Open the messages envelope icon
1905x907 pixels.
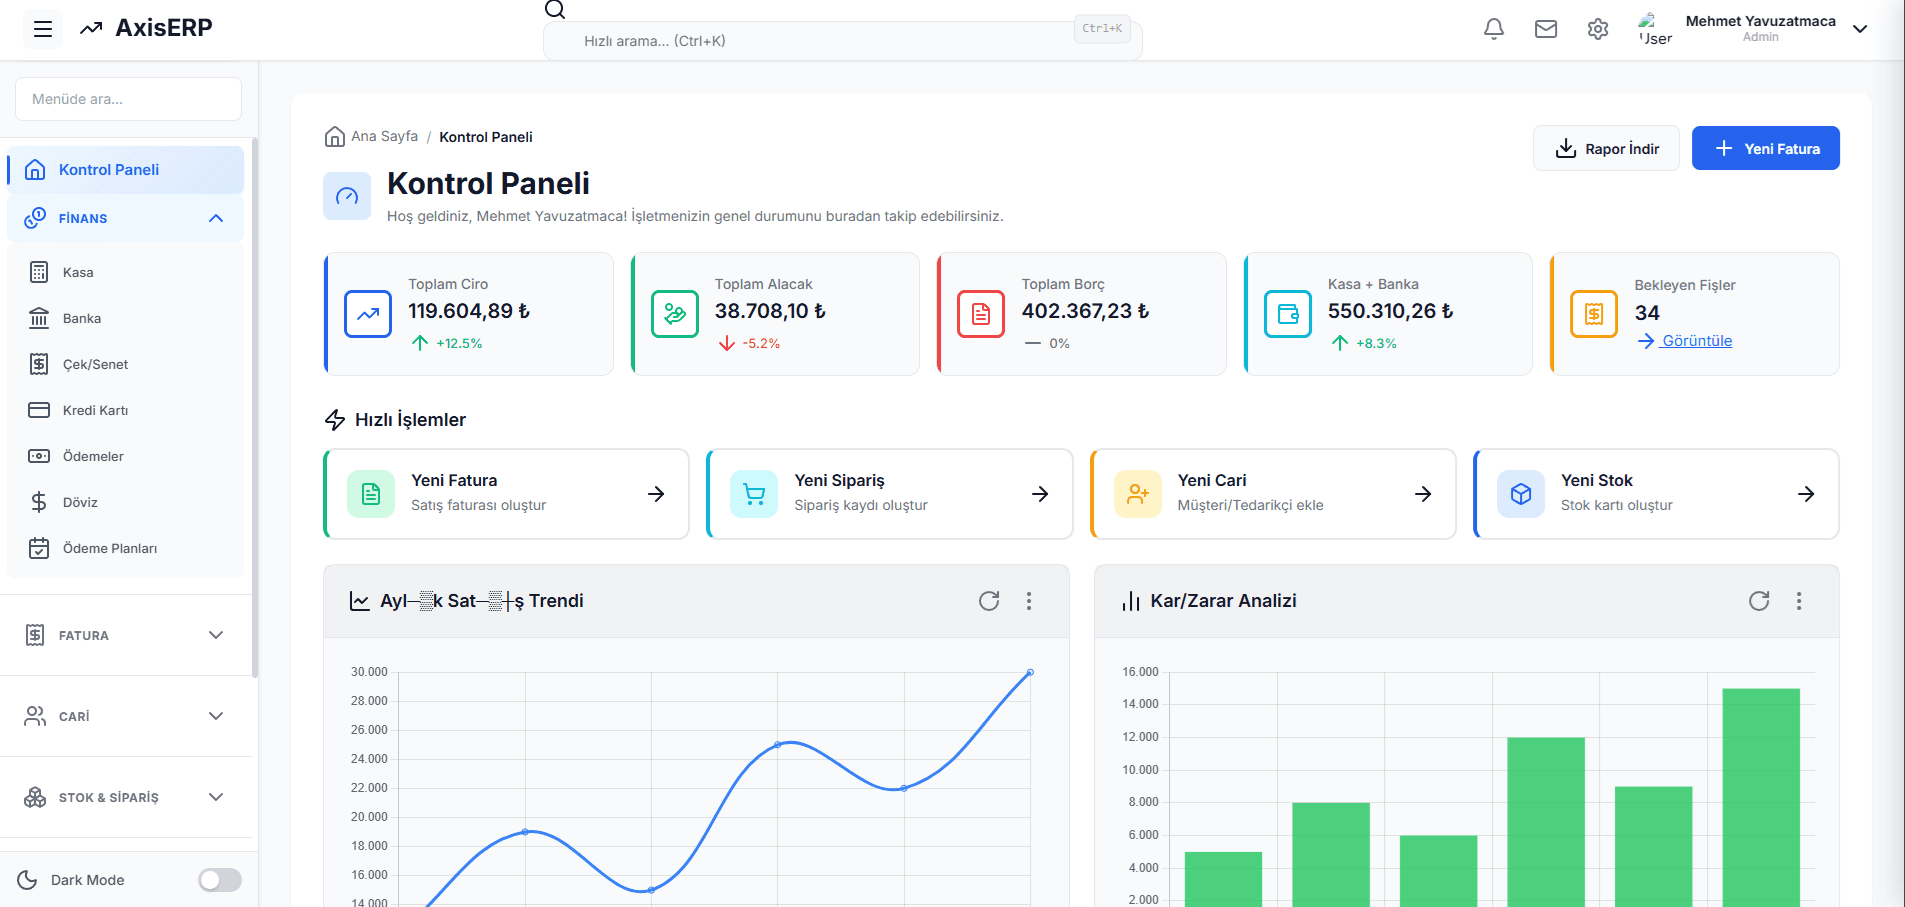pyautogui.click(x=1545, y=29)
